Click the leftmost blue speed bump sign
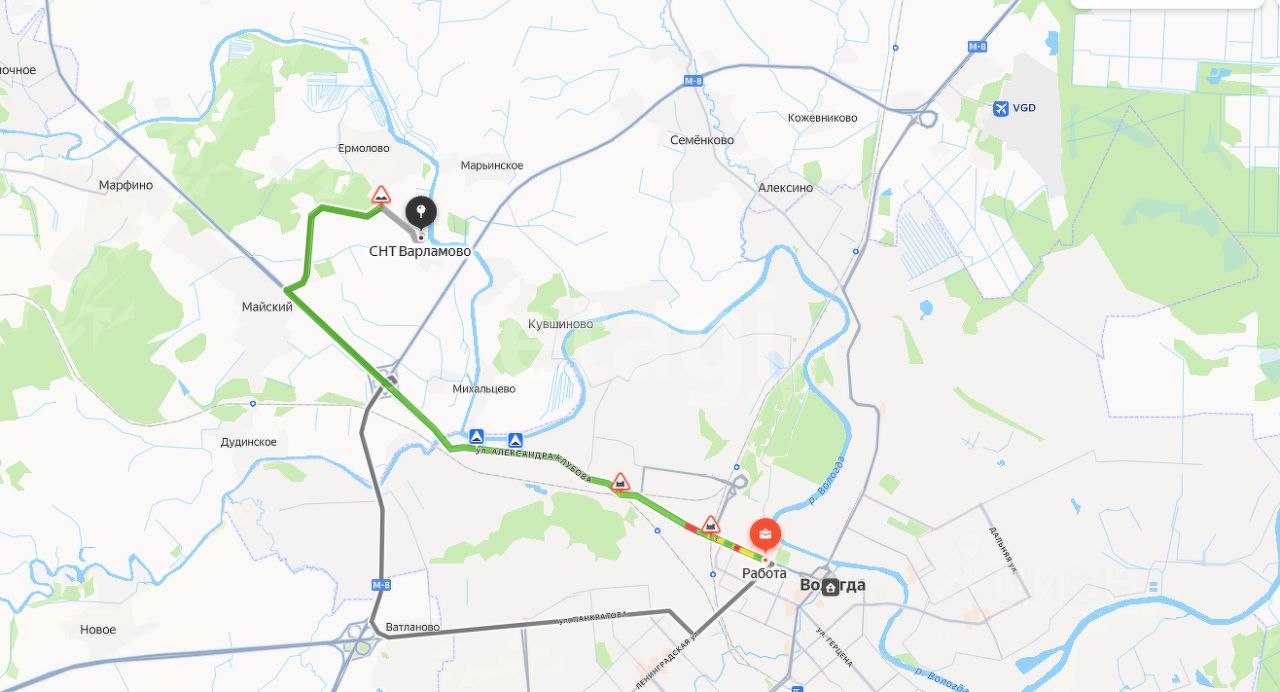This screenshot has width=1280, height=692. coord(477,437)
